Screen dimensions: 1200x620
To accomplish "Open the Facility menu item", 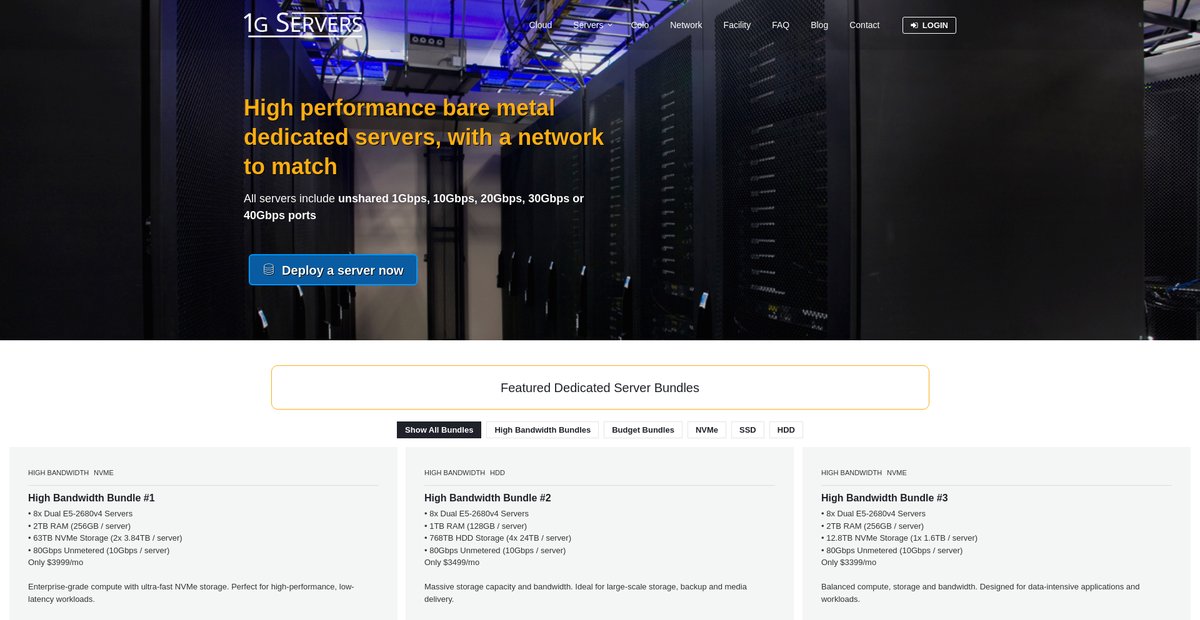I will pyautogui.click(x=737, y=25).
